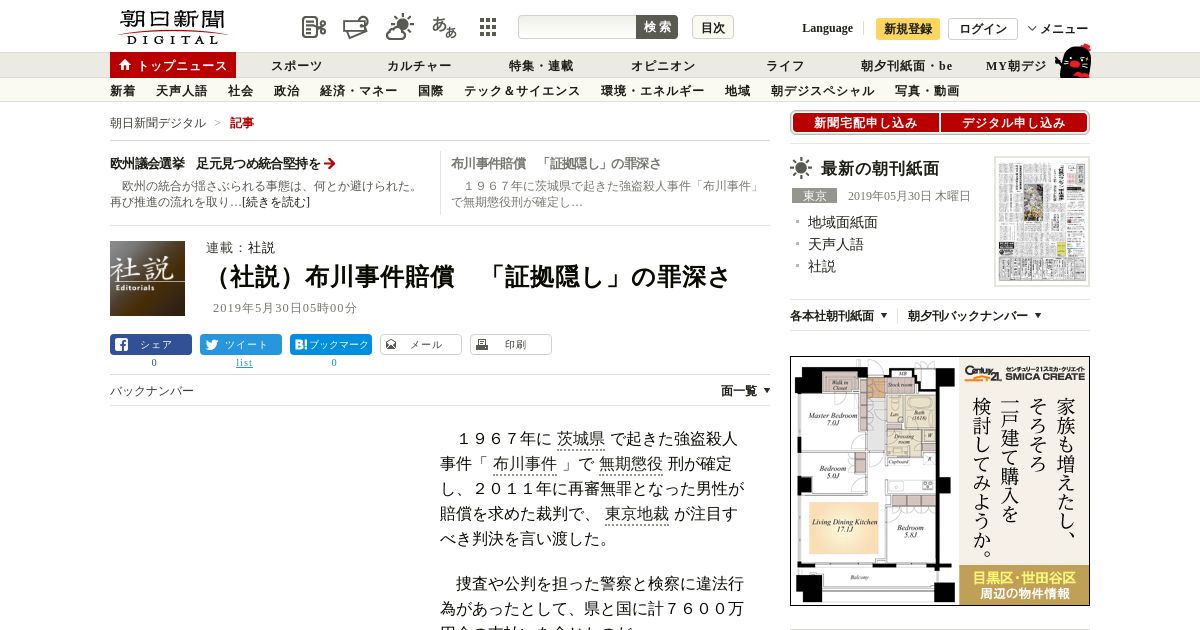Expand 各本社朝刊紙面 dropdown
The image size is (1200, 630).
(x=839, y=316)
